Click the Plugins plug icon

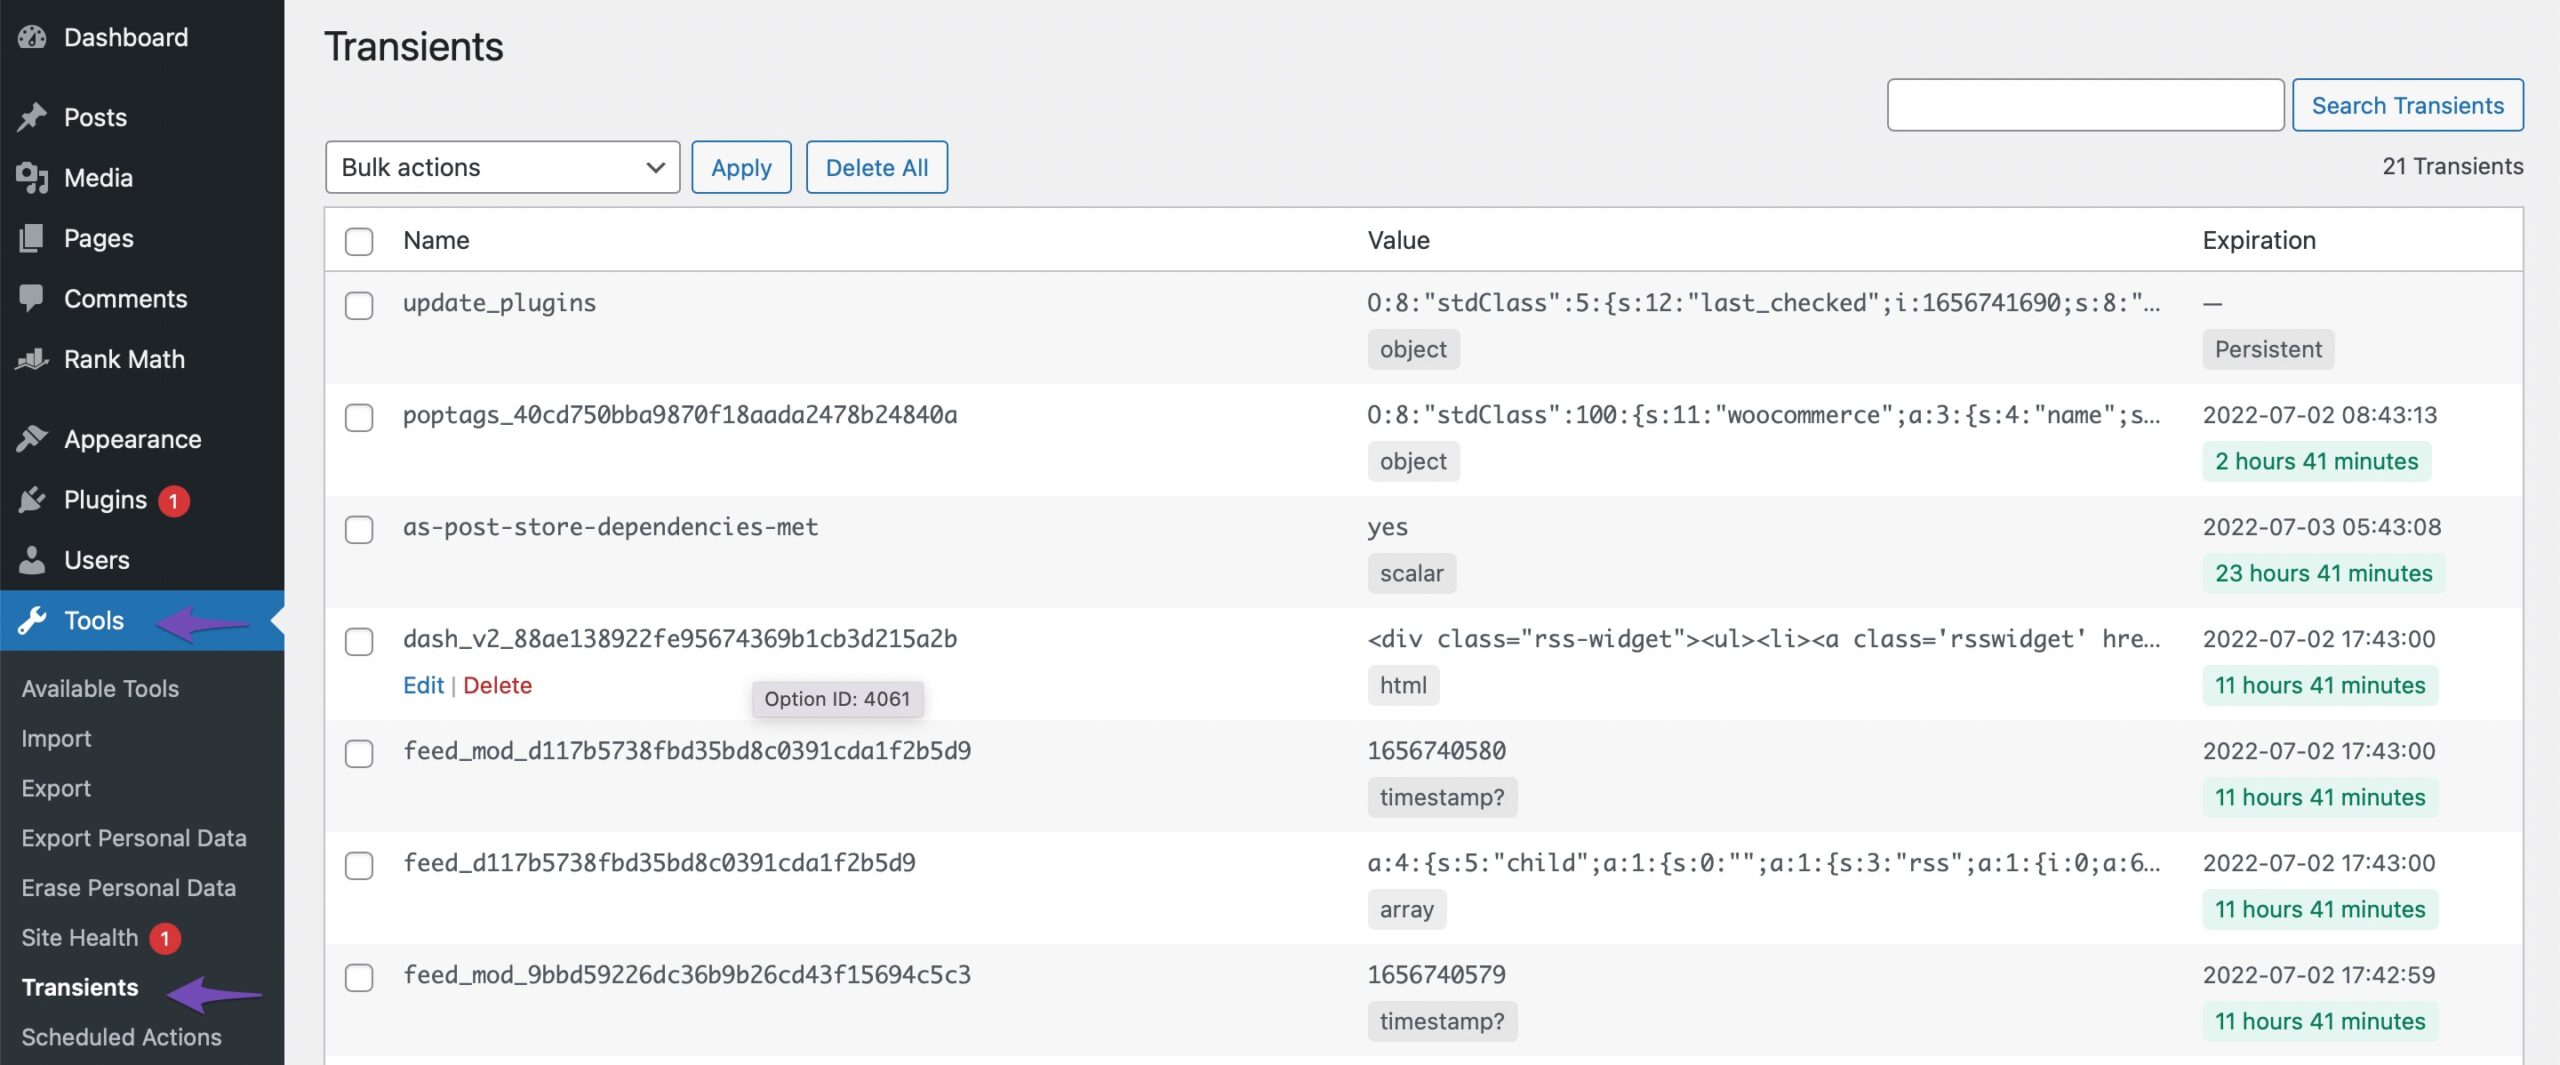[32, 499]
